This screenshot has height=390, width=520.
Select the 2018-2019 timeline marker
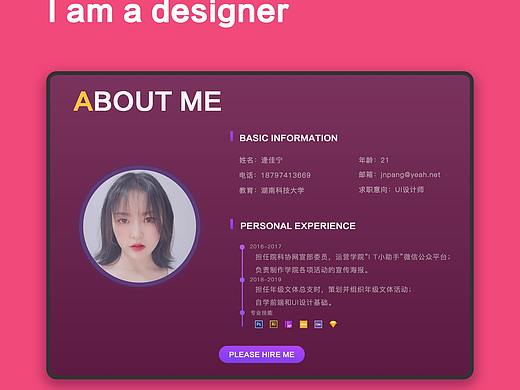coord(242,280)
